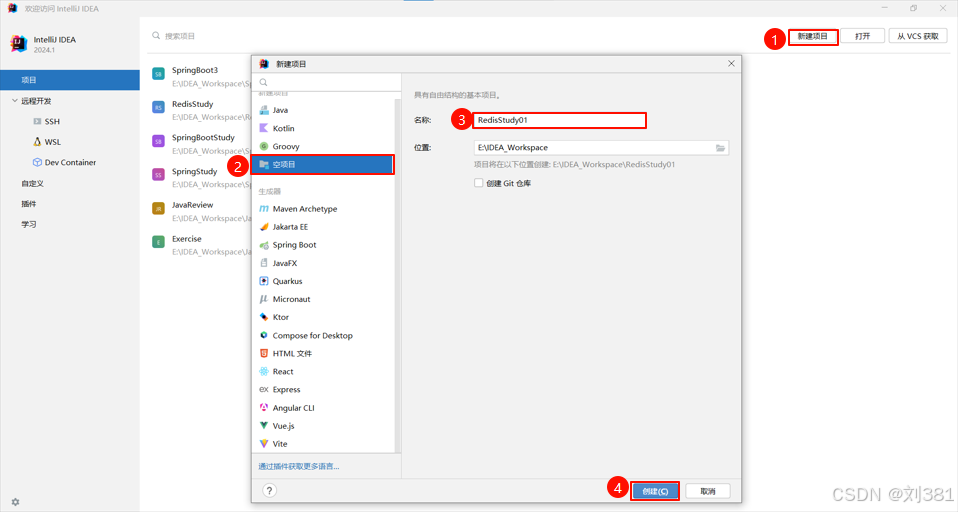This screenshot has width=958, height=512.
Task: Open SpringStudy recent project name
Action: [x=194, y=171]
